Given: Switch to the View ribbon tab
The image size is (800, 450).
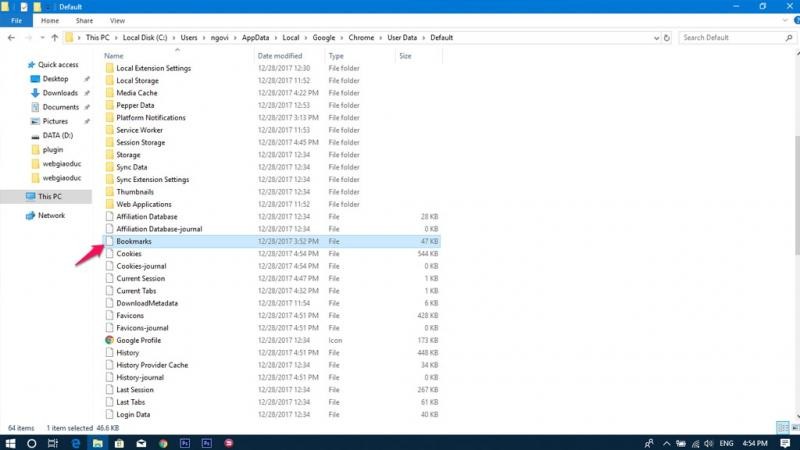Looking at the screenshot, I should 117,20.
